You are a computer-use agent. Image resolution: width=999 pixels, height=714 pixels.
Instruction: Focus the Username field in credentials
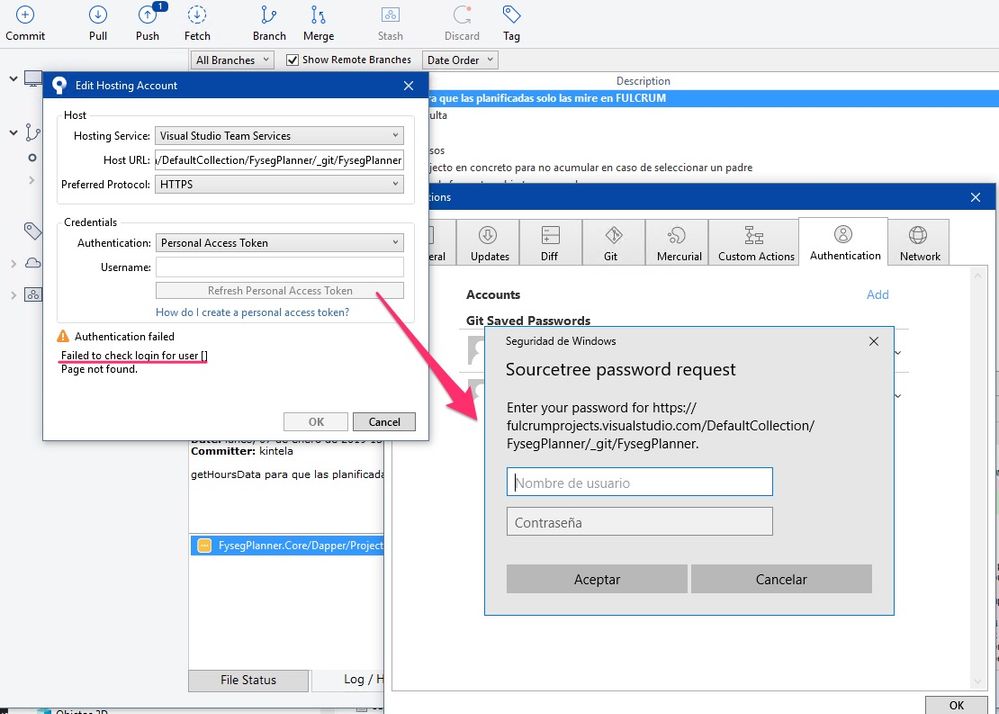click(280, 267)
